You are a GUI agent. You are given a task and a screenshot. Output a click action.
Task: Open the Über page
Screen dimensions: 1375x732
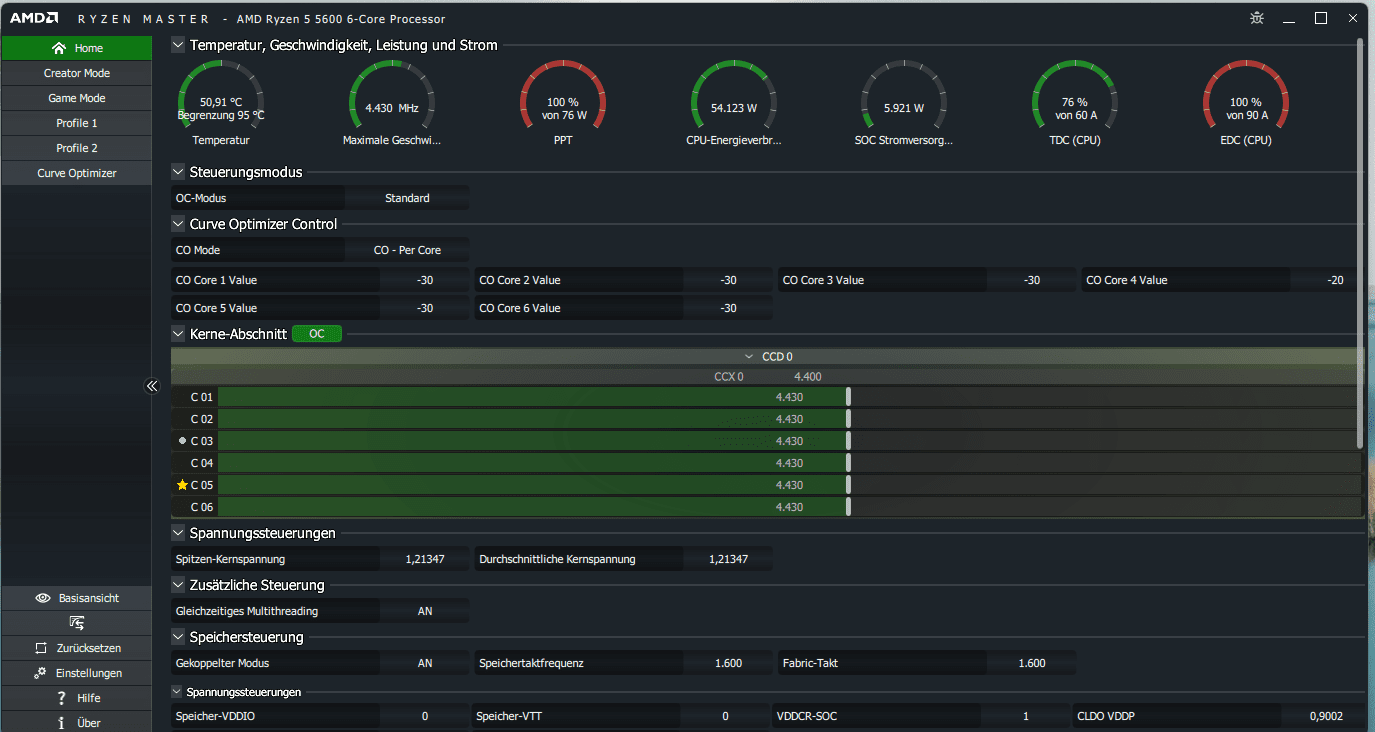77,722
